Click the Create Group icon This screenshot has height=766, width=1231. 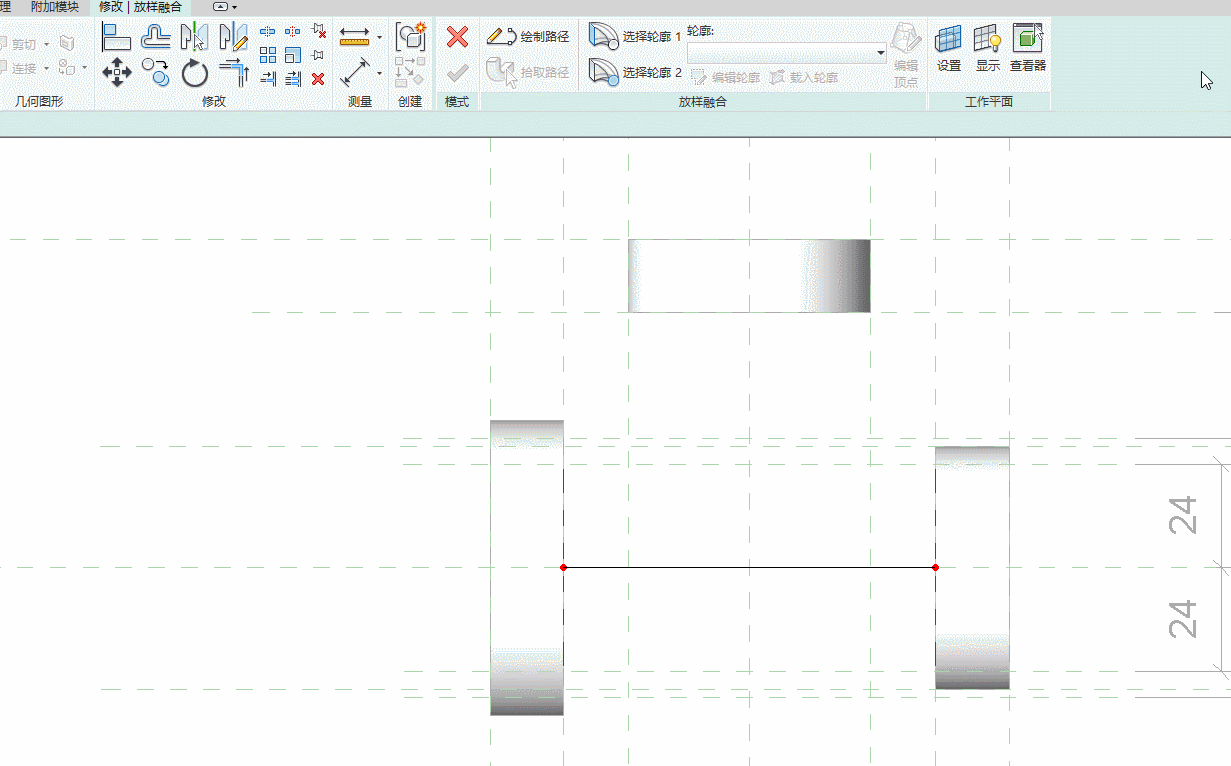pos(410,37)
